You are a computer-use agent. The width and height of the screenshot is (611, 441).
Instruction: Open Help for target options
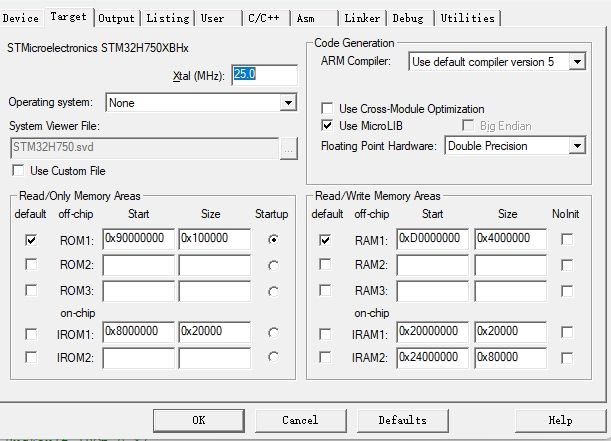click(x=561, y=420)
